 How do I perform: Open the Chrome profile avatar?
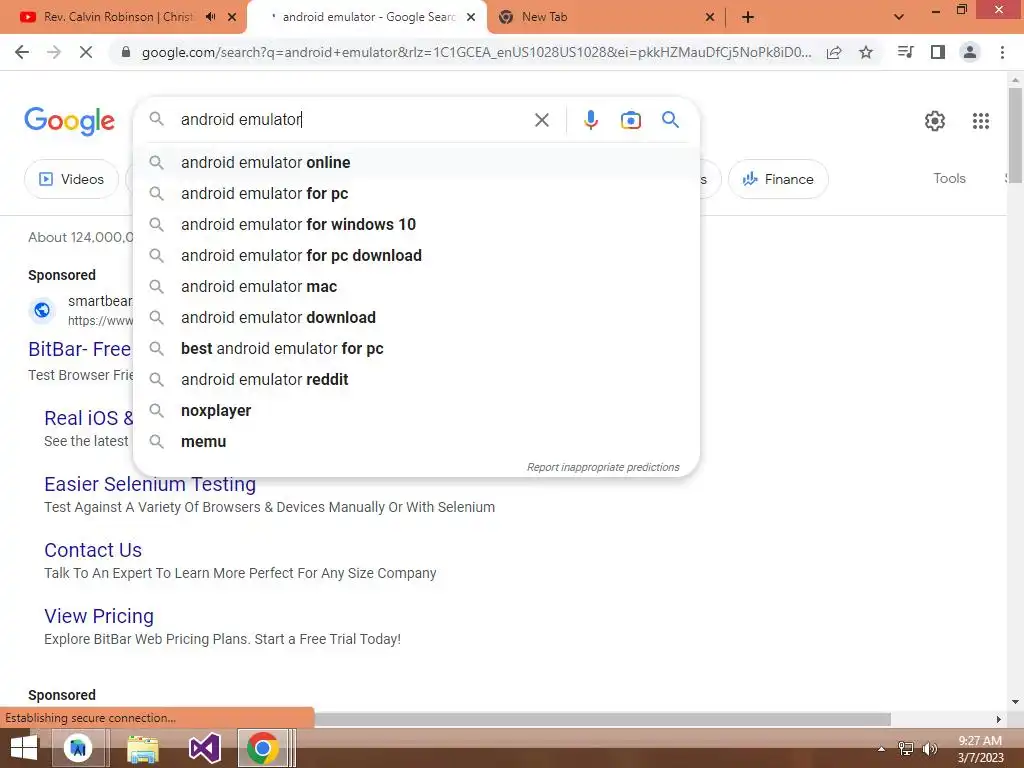pos(970,52)
